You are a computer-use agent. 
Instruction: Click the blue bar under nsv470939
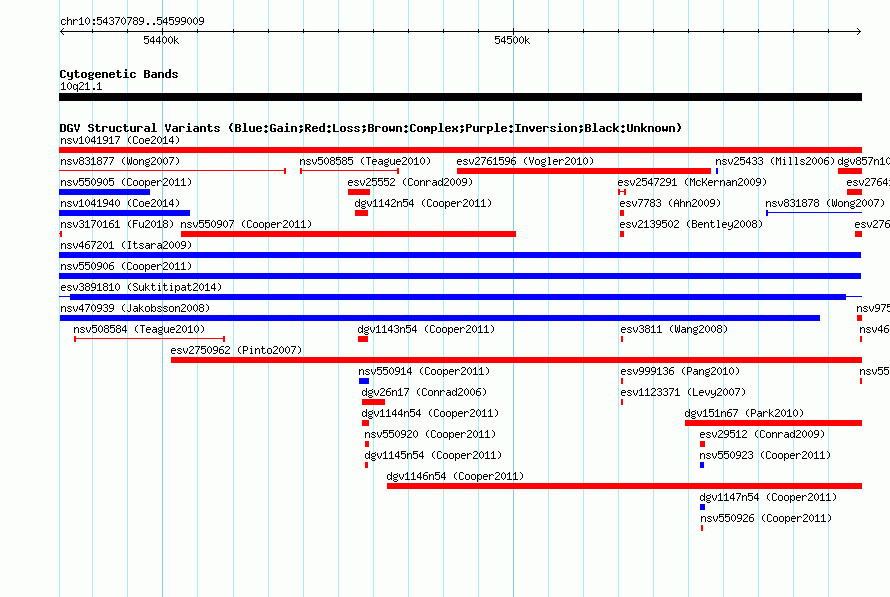click(440, 318)
